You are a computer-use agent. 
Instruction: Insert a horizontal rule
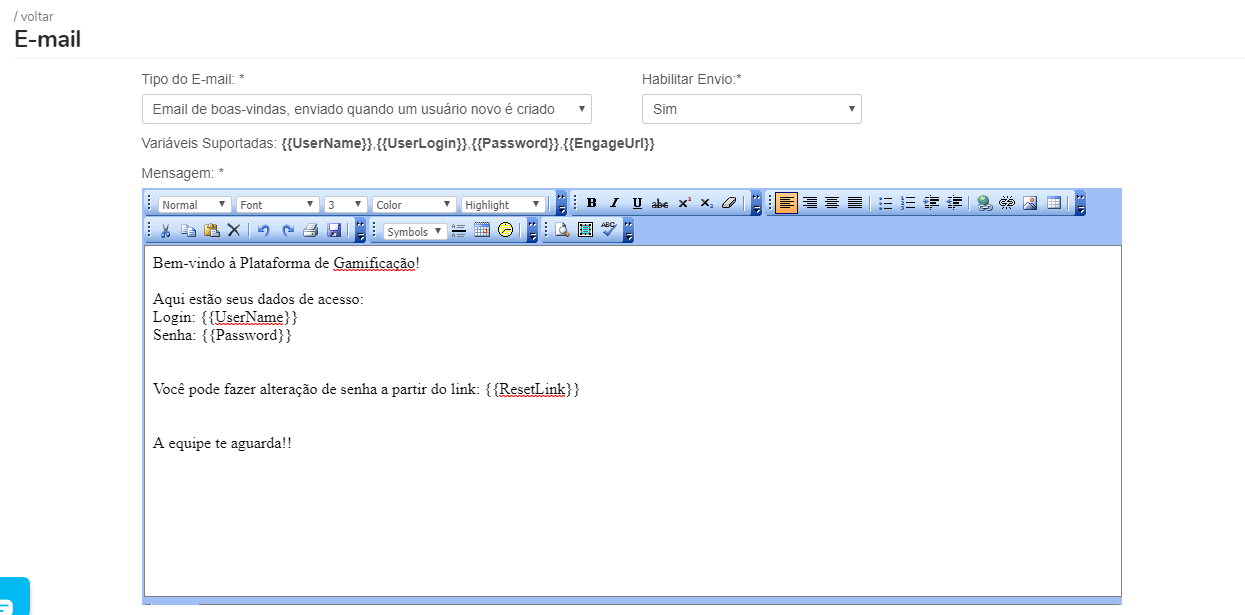459,230
